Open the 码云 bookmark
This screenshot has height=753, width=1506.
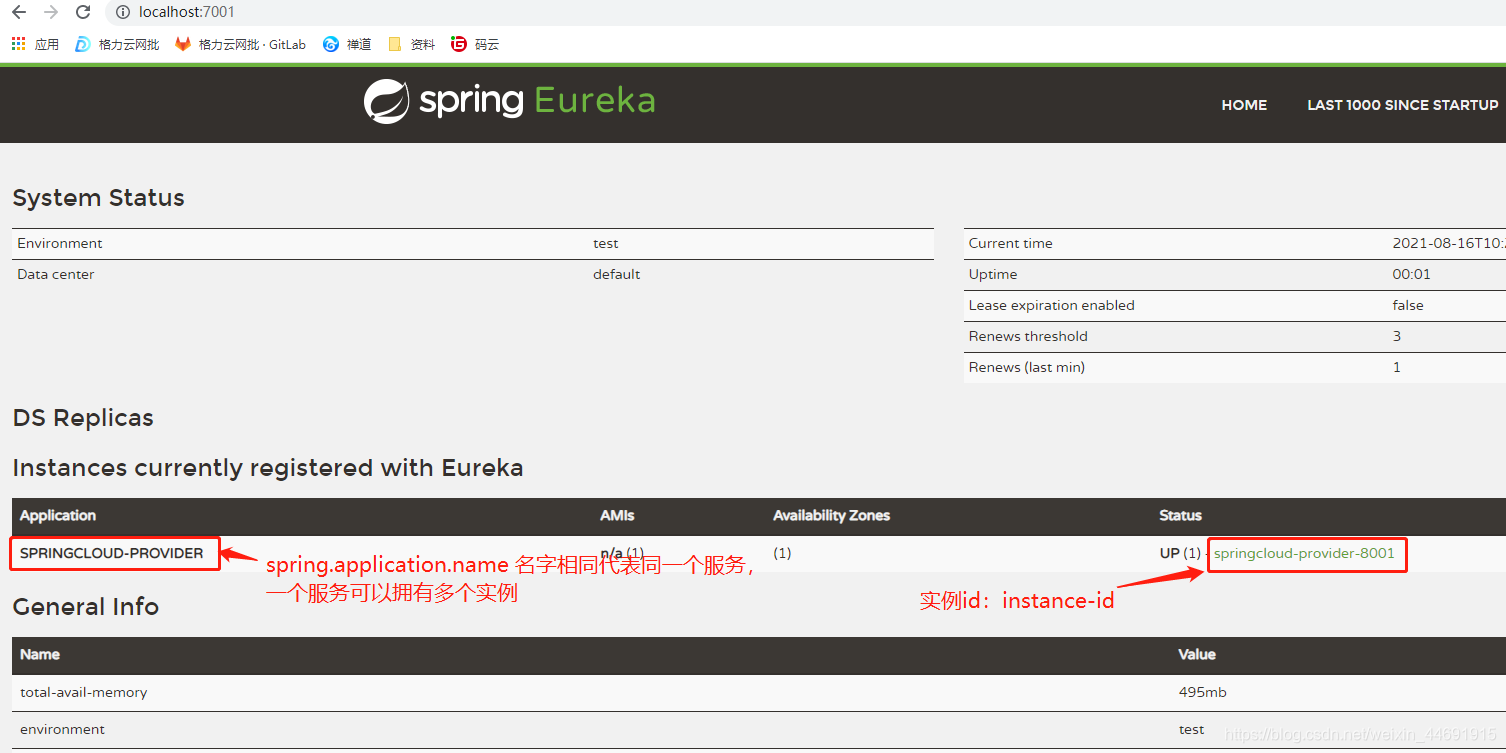pyautogui.click(x=474, y=44)
